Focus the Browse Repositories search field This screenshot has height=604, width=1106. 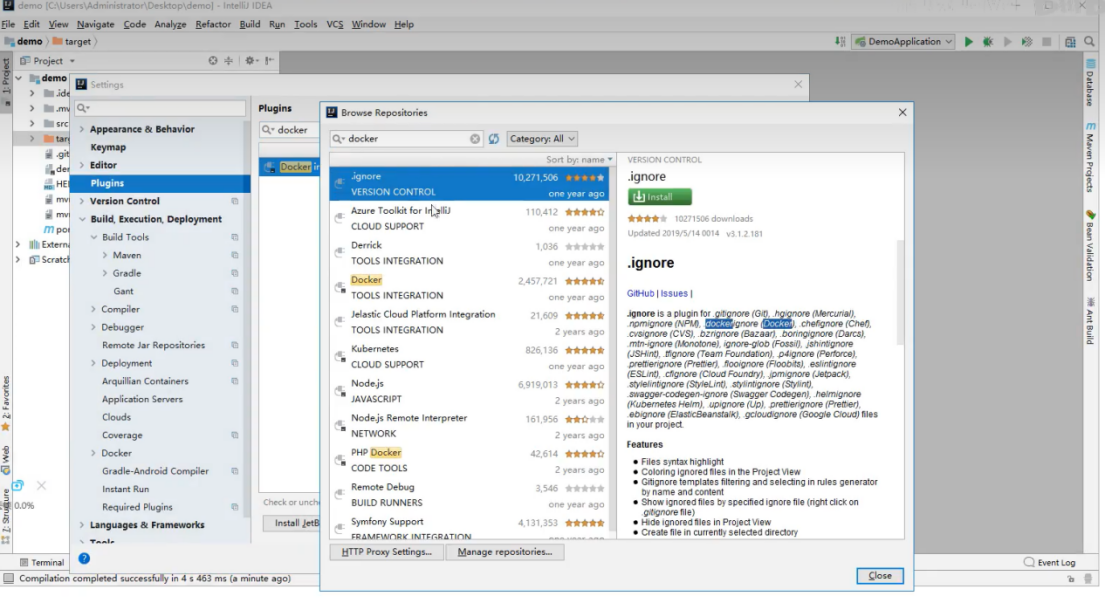(x=406, y=139)
